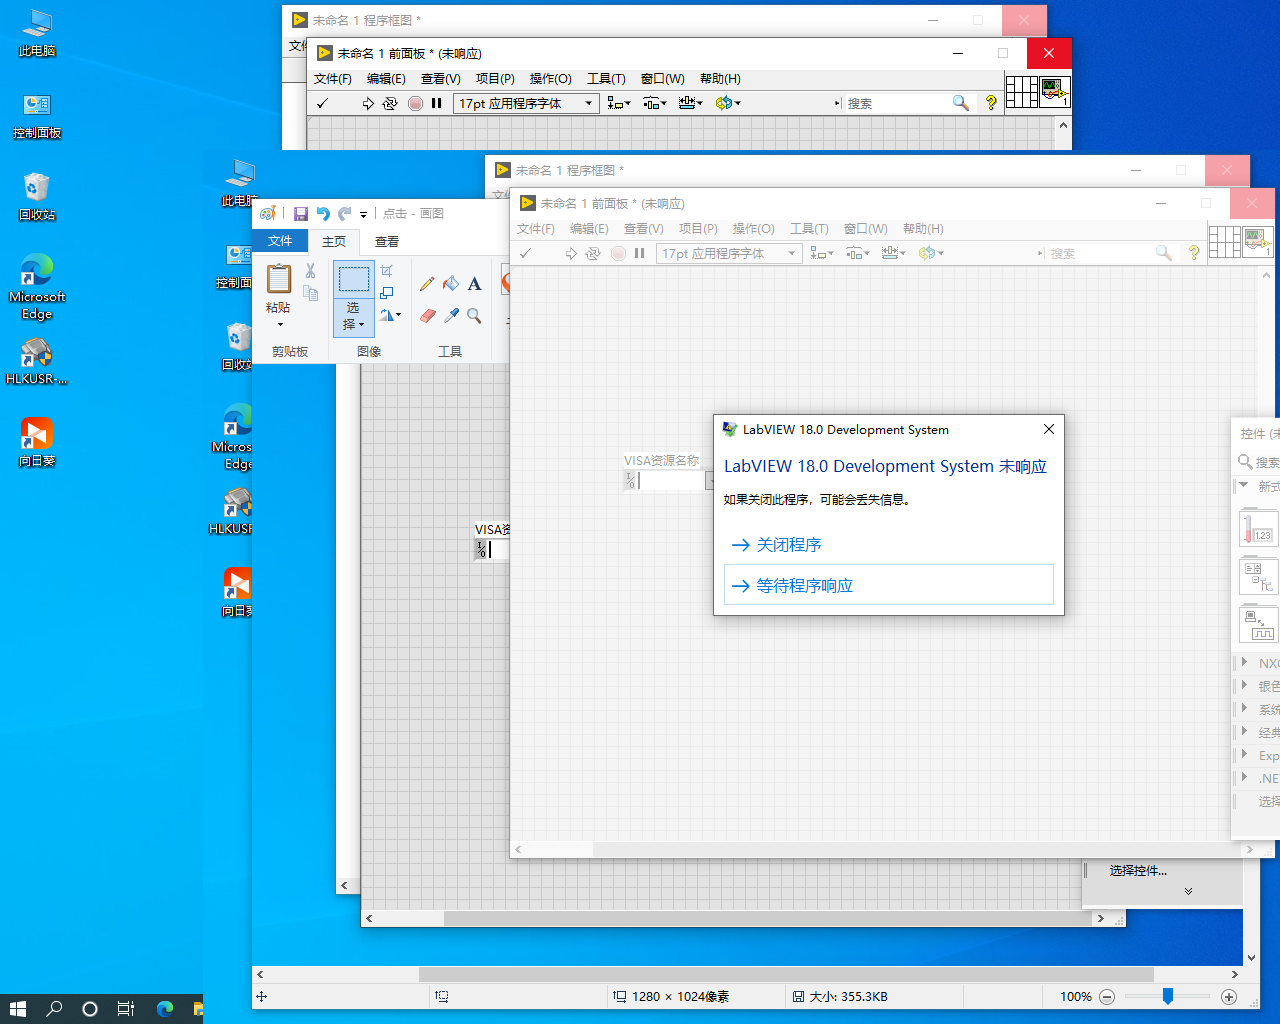Click Cut scissors icon in Paint ribbon
This screenshot has width=1280, height=1024.
[311, 271]
